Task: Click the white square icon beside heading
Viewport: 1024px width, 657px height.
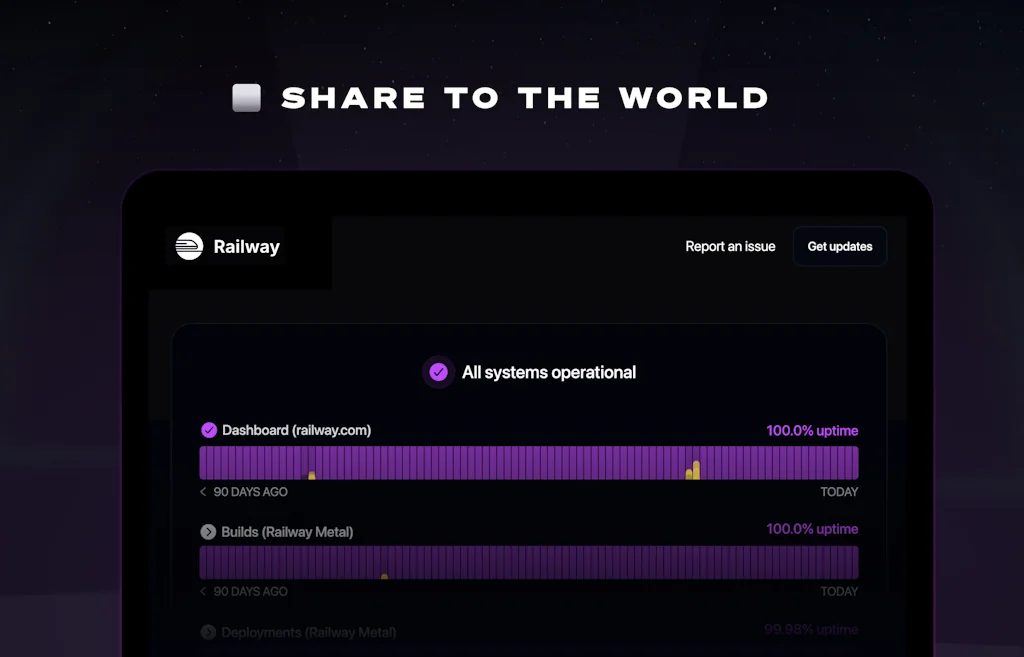Action: [x=246, y=97]
